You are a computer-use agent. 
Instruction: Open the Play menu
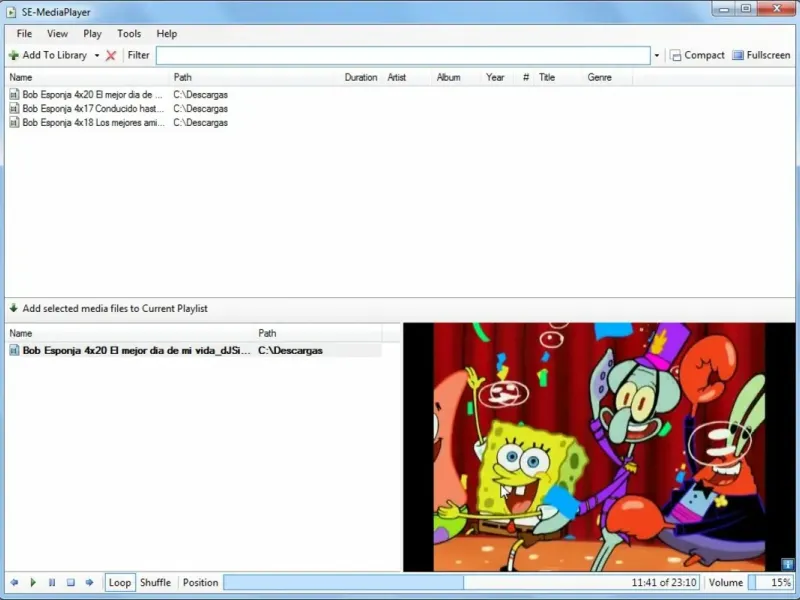pos(92,34)
